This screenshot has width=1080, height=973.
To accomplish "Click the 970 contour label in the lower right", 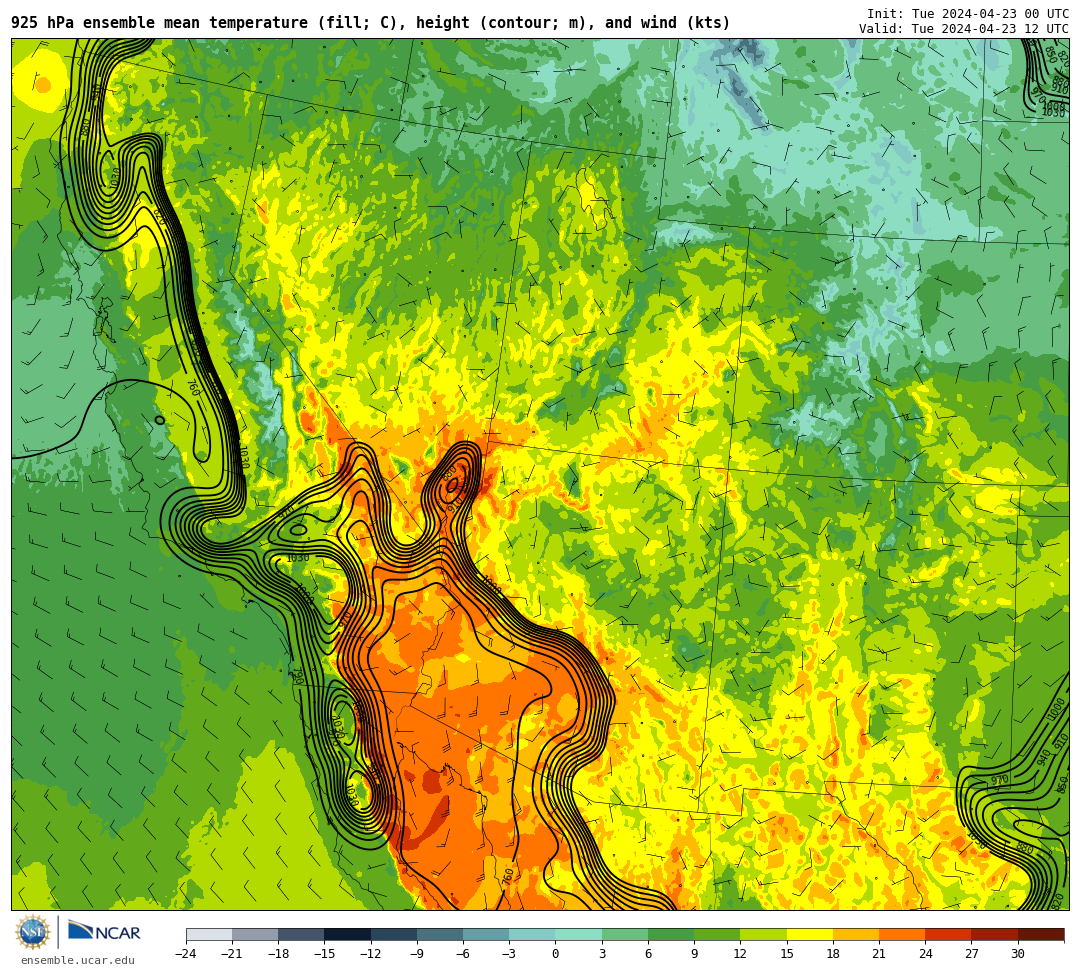I will 999,780.
